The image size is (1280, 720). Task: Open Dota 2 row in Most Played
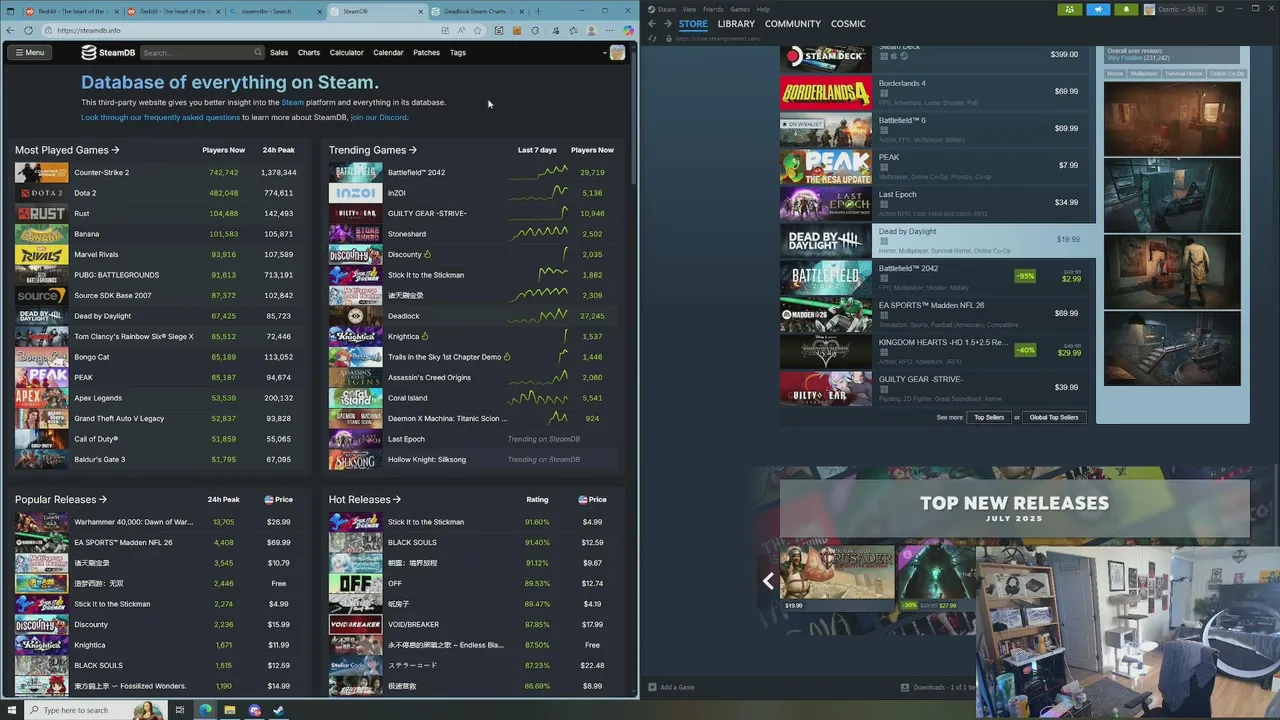[156, 193]
